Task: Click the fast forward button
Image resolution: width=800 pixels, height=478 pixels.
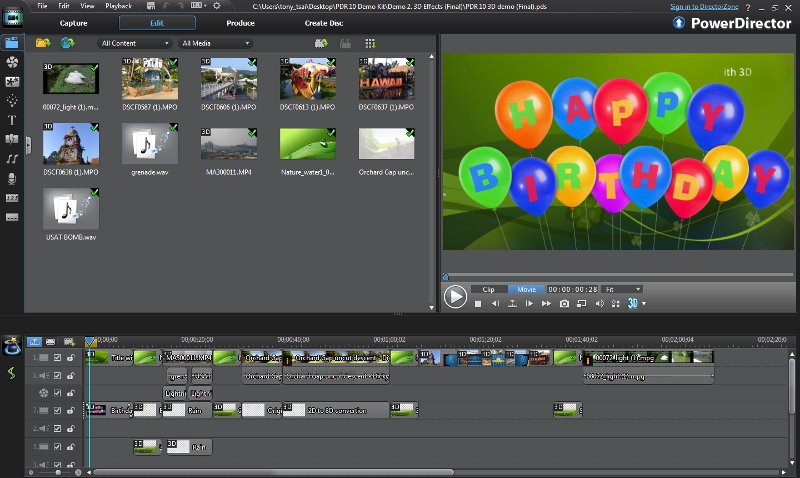Action: pos(547,303)
